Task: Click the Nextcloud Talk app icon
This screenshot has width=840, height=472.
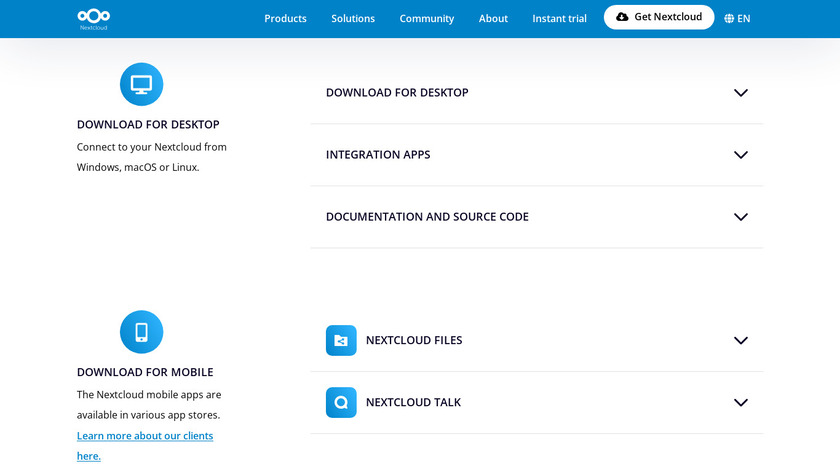Action: pyautogui.click(x=341, y=402)
